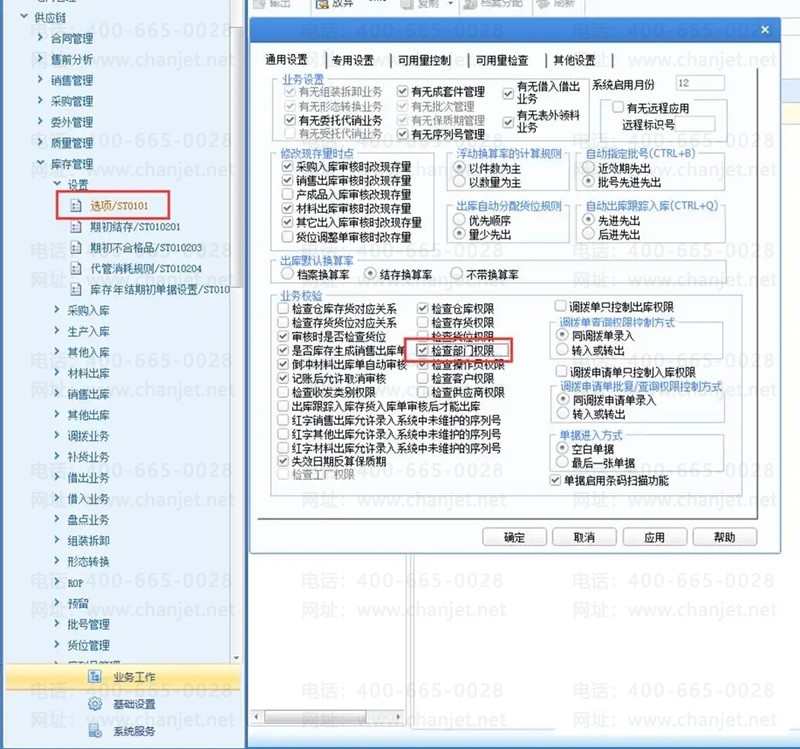Open the 可用量控制 tab

[424, 60]
